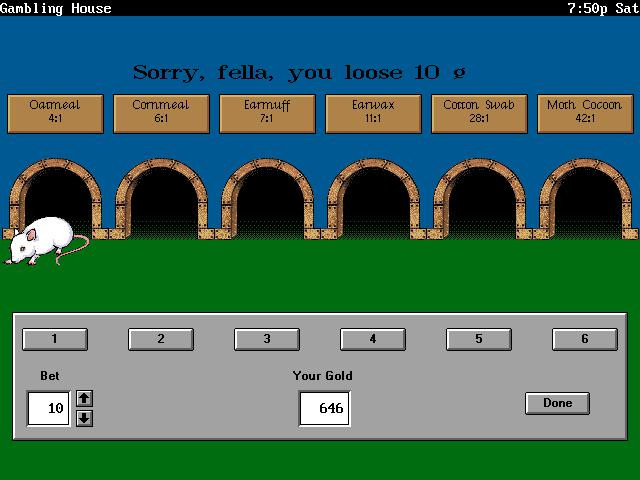The height and width of the screenshot is (480, 640).
Task: Decrease the bet with down arrow
Action: (x=84, y=418)
